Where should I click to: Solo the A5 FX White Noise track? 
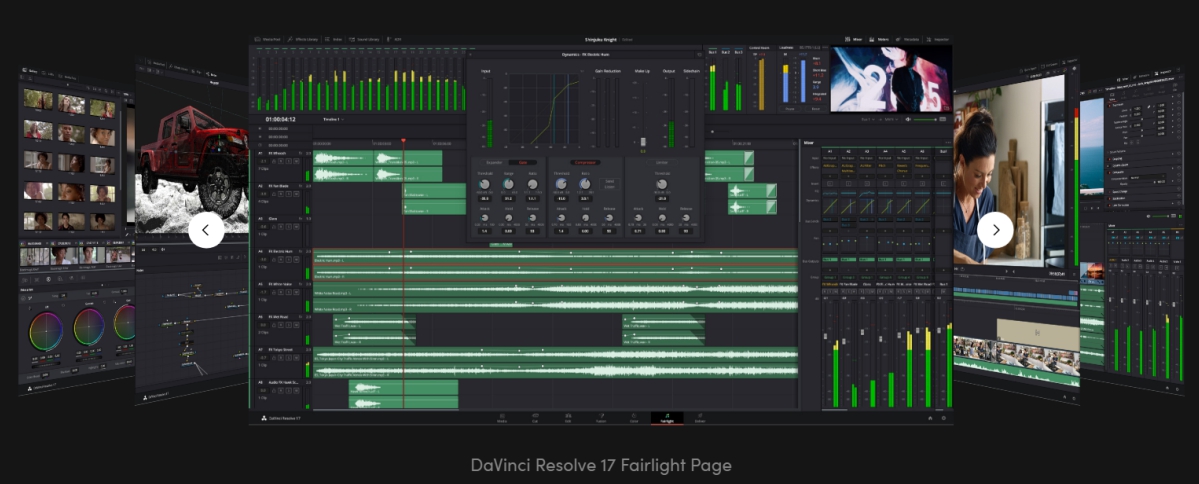click(288, 293)
